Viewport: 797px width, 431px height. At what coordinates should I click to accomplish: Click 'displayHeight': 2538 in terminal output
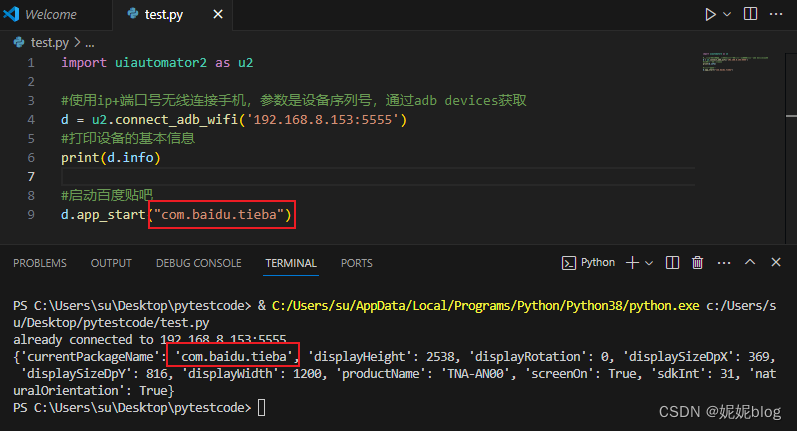point(384,356)
